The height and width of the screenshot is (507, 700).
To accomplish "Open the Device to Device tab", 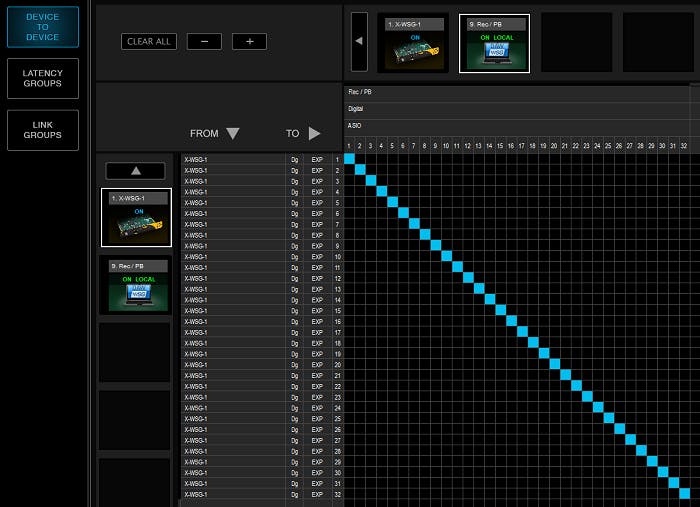I will coord(42,27).
